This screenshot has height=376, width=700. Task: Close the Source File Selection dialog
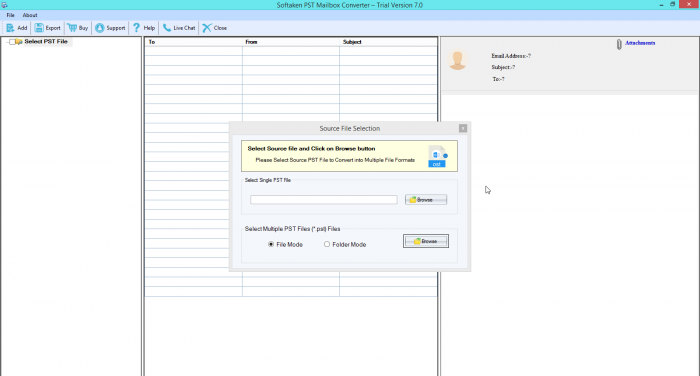pos(463,128)
